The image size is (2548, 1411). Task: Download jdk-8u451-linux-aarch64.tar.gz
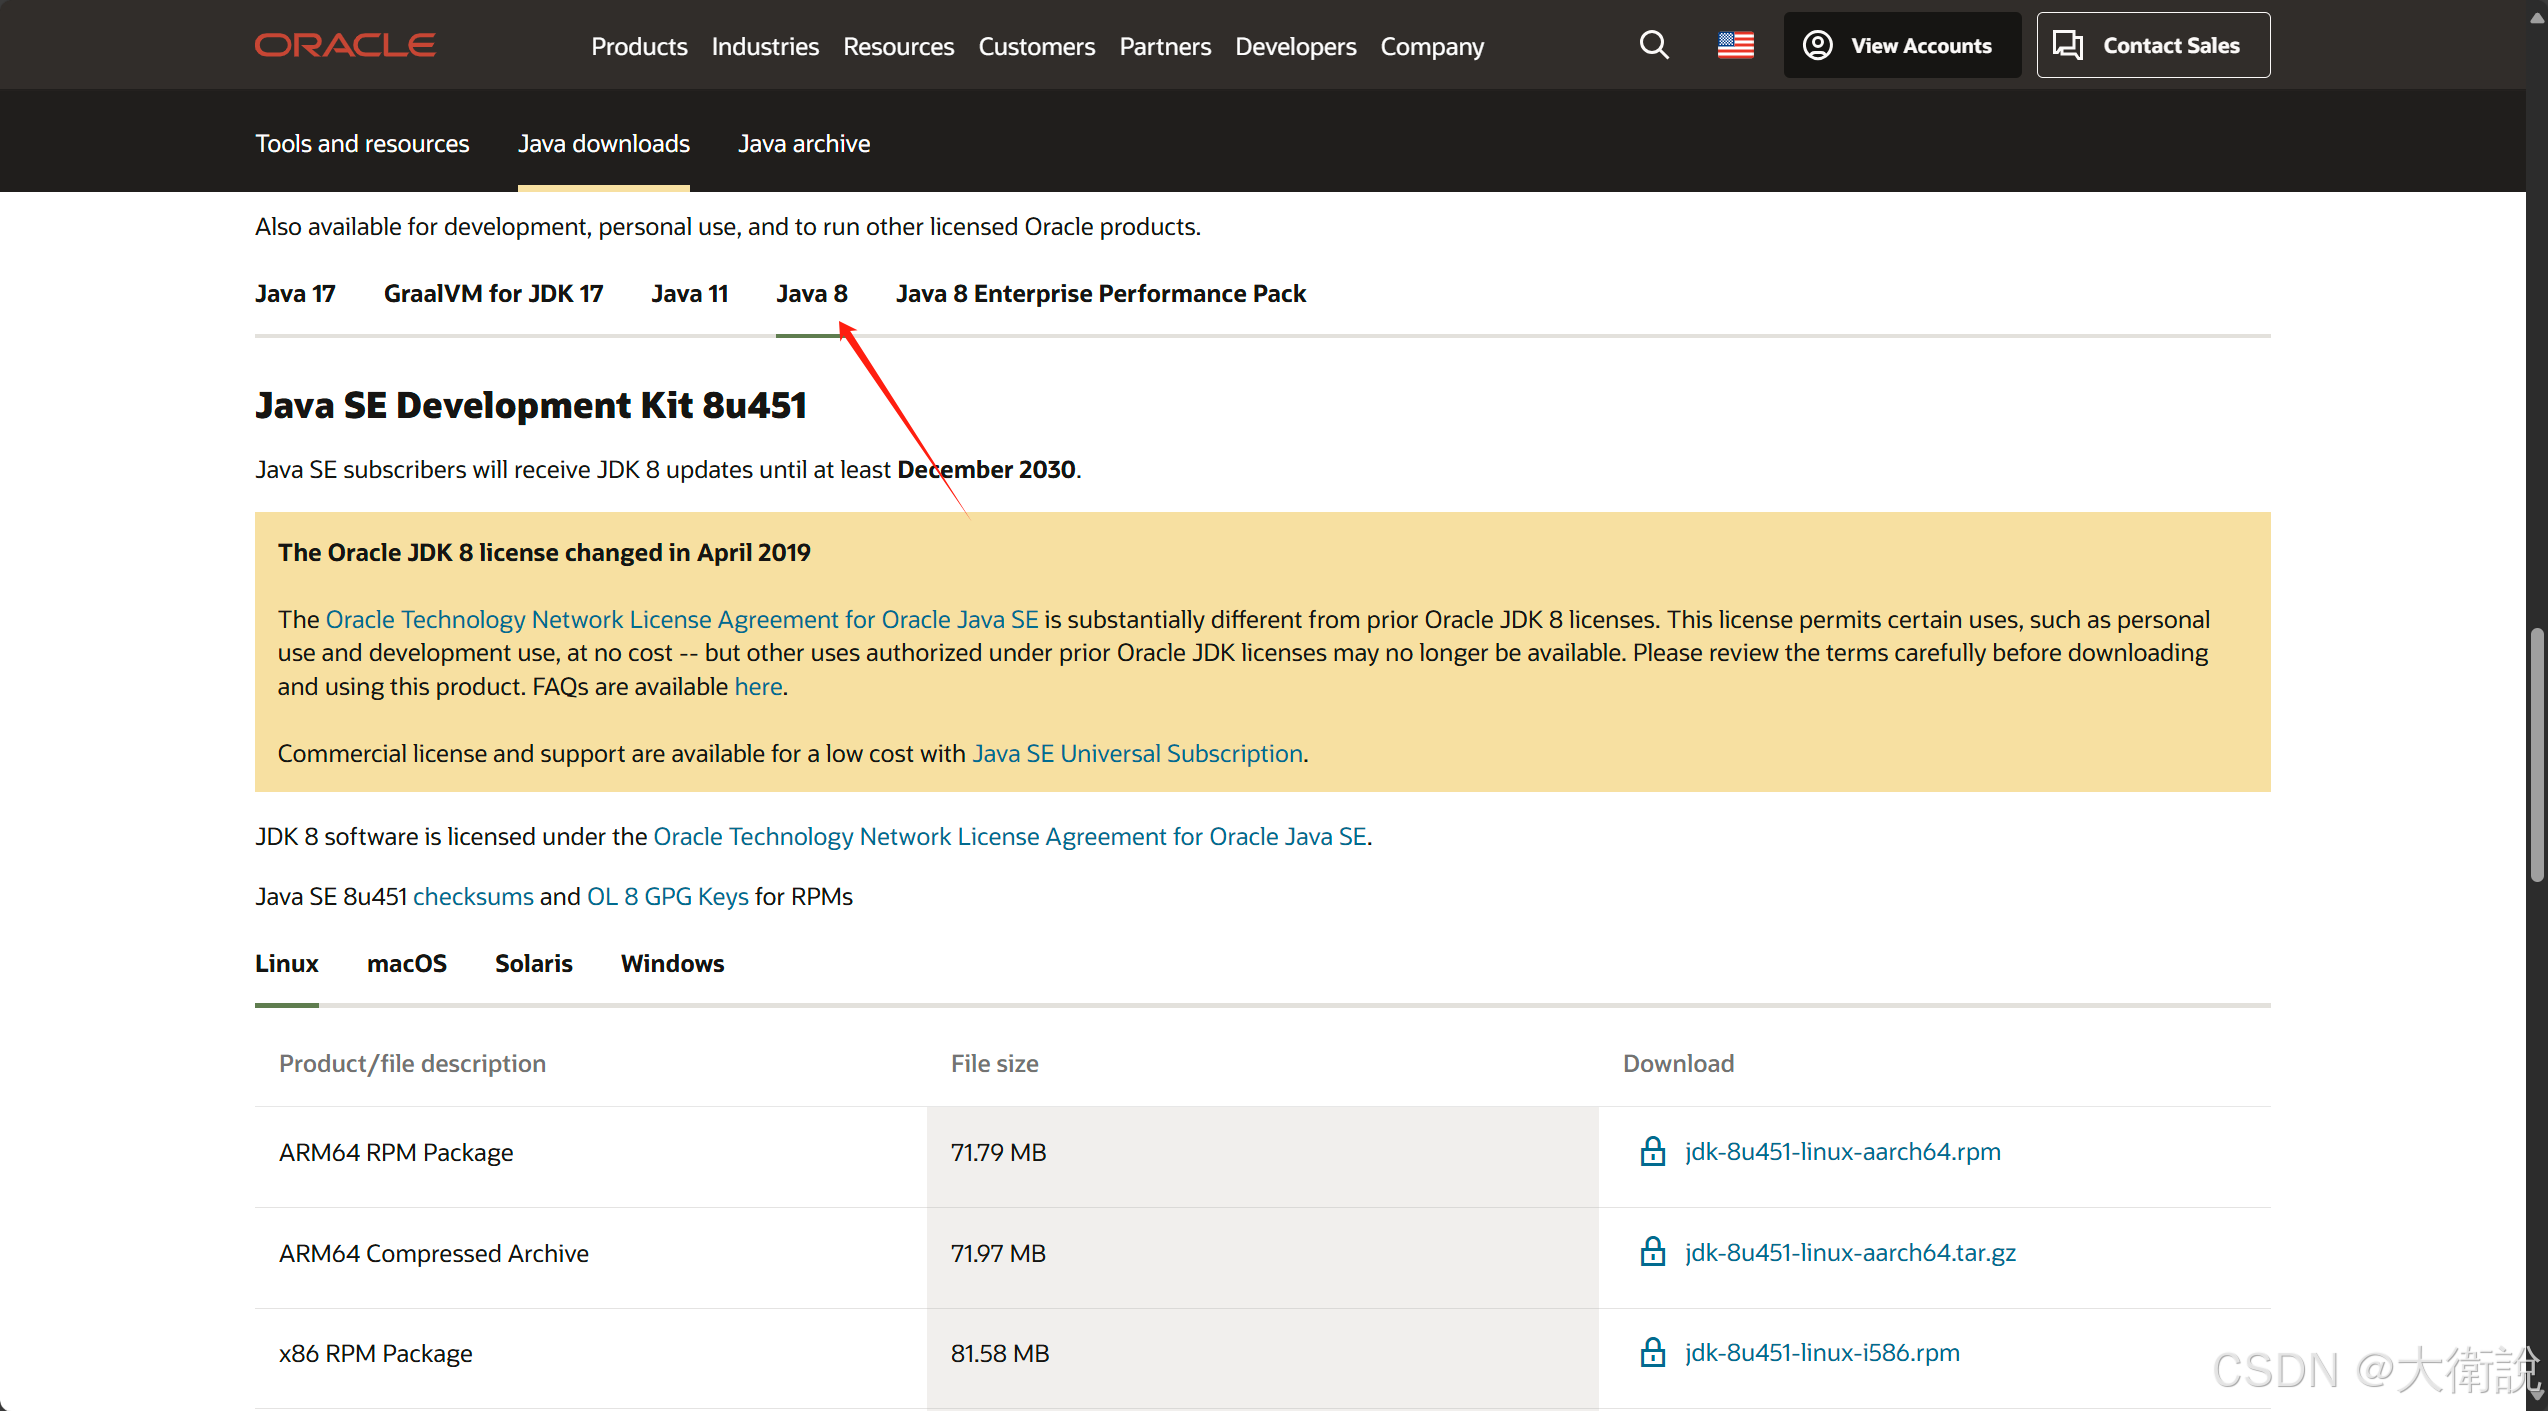point(1850,1252)
